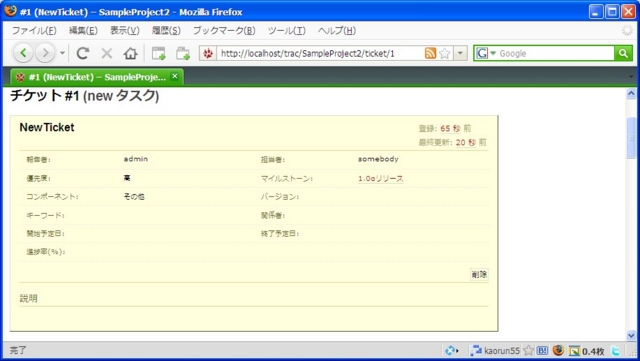
Task: Click the 削除 delete button
Action: (x=479, y=274)
